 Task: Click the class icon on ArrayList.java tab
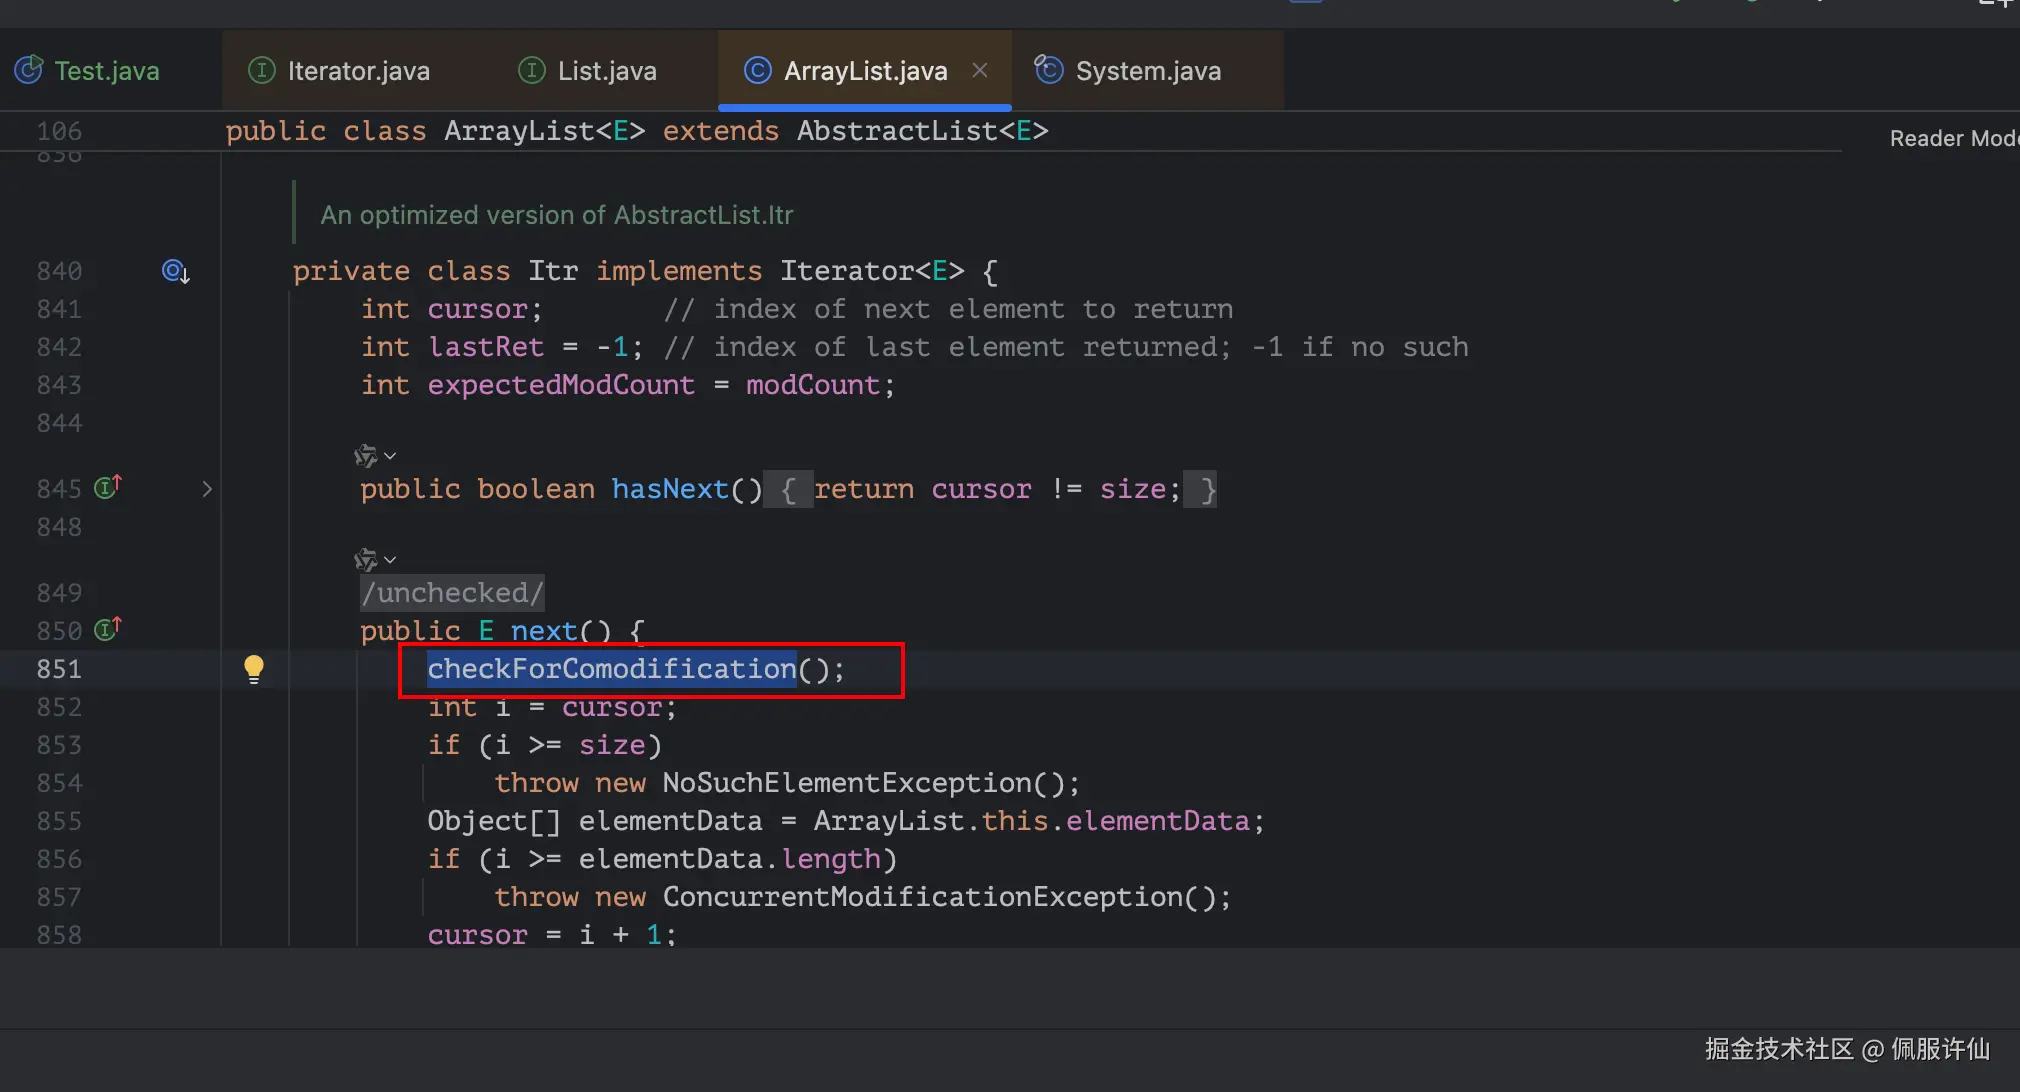point(758,71)
